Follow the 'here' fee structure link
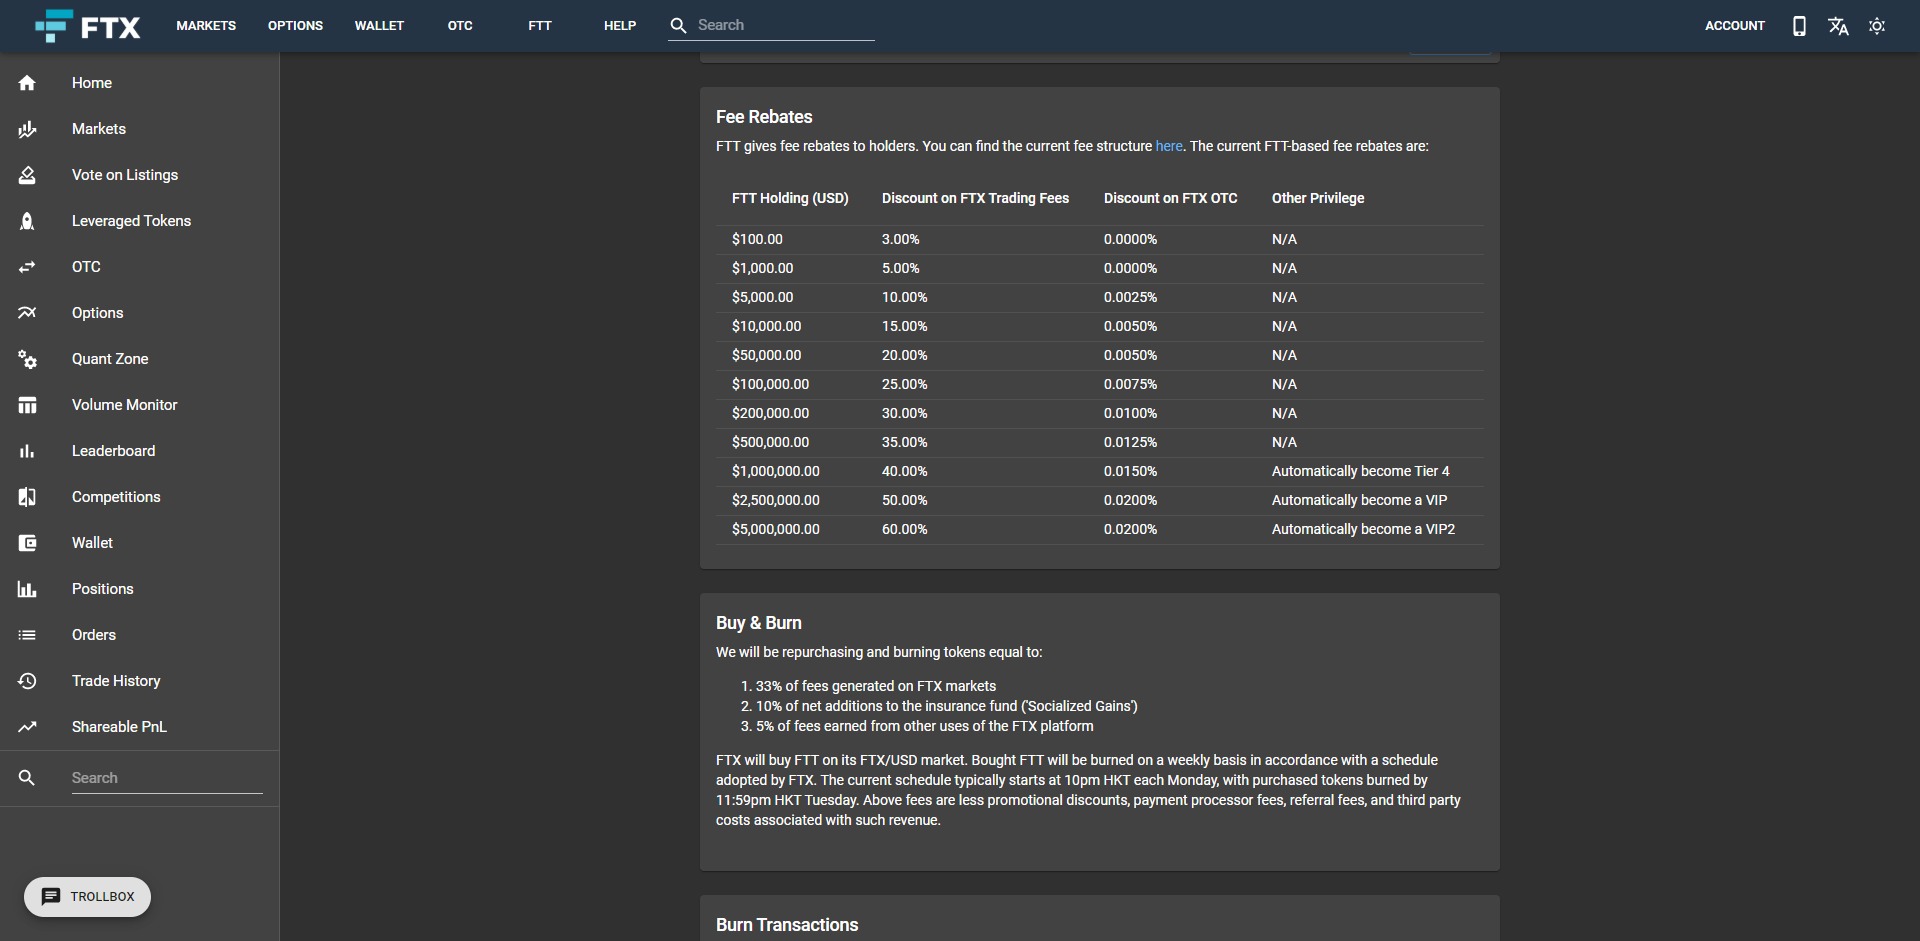The image size is (1920, 941). click(x=1169, y=146)
